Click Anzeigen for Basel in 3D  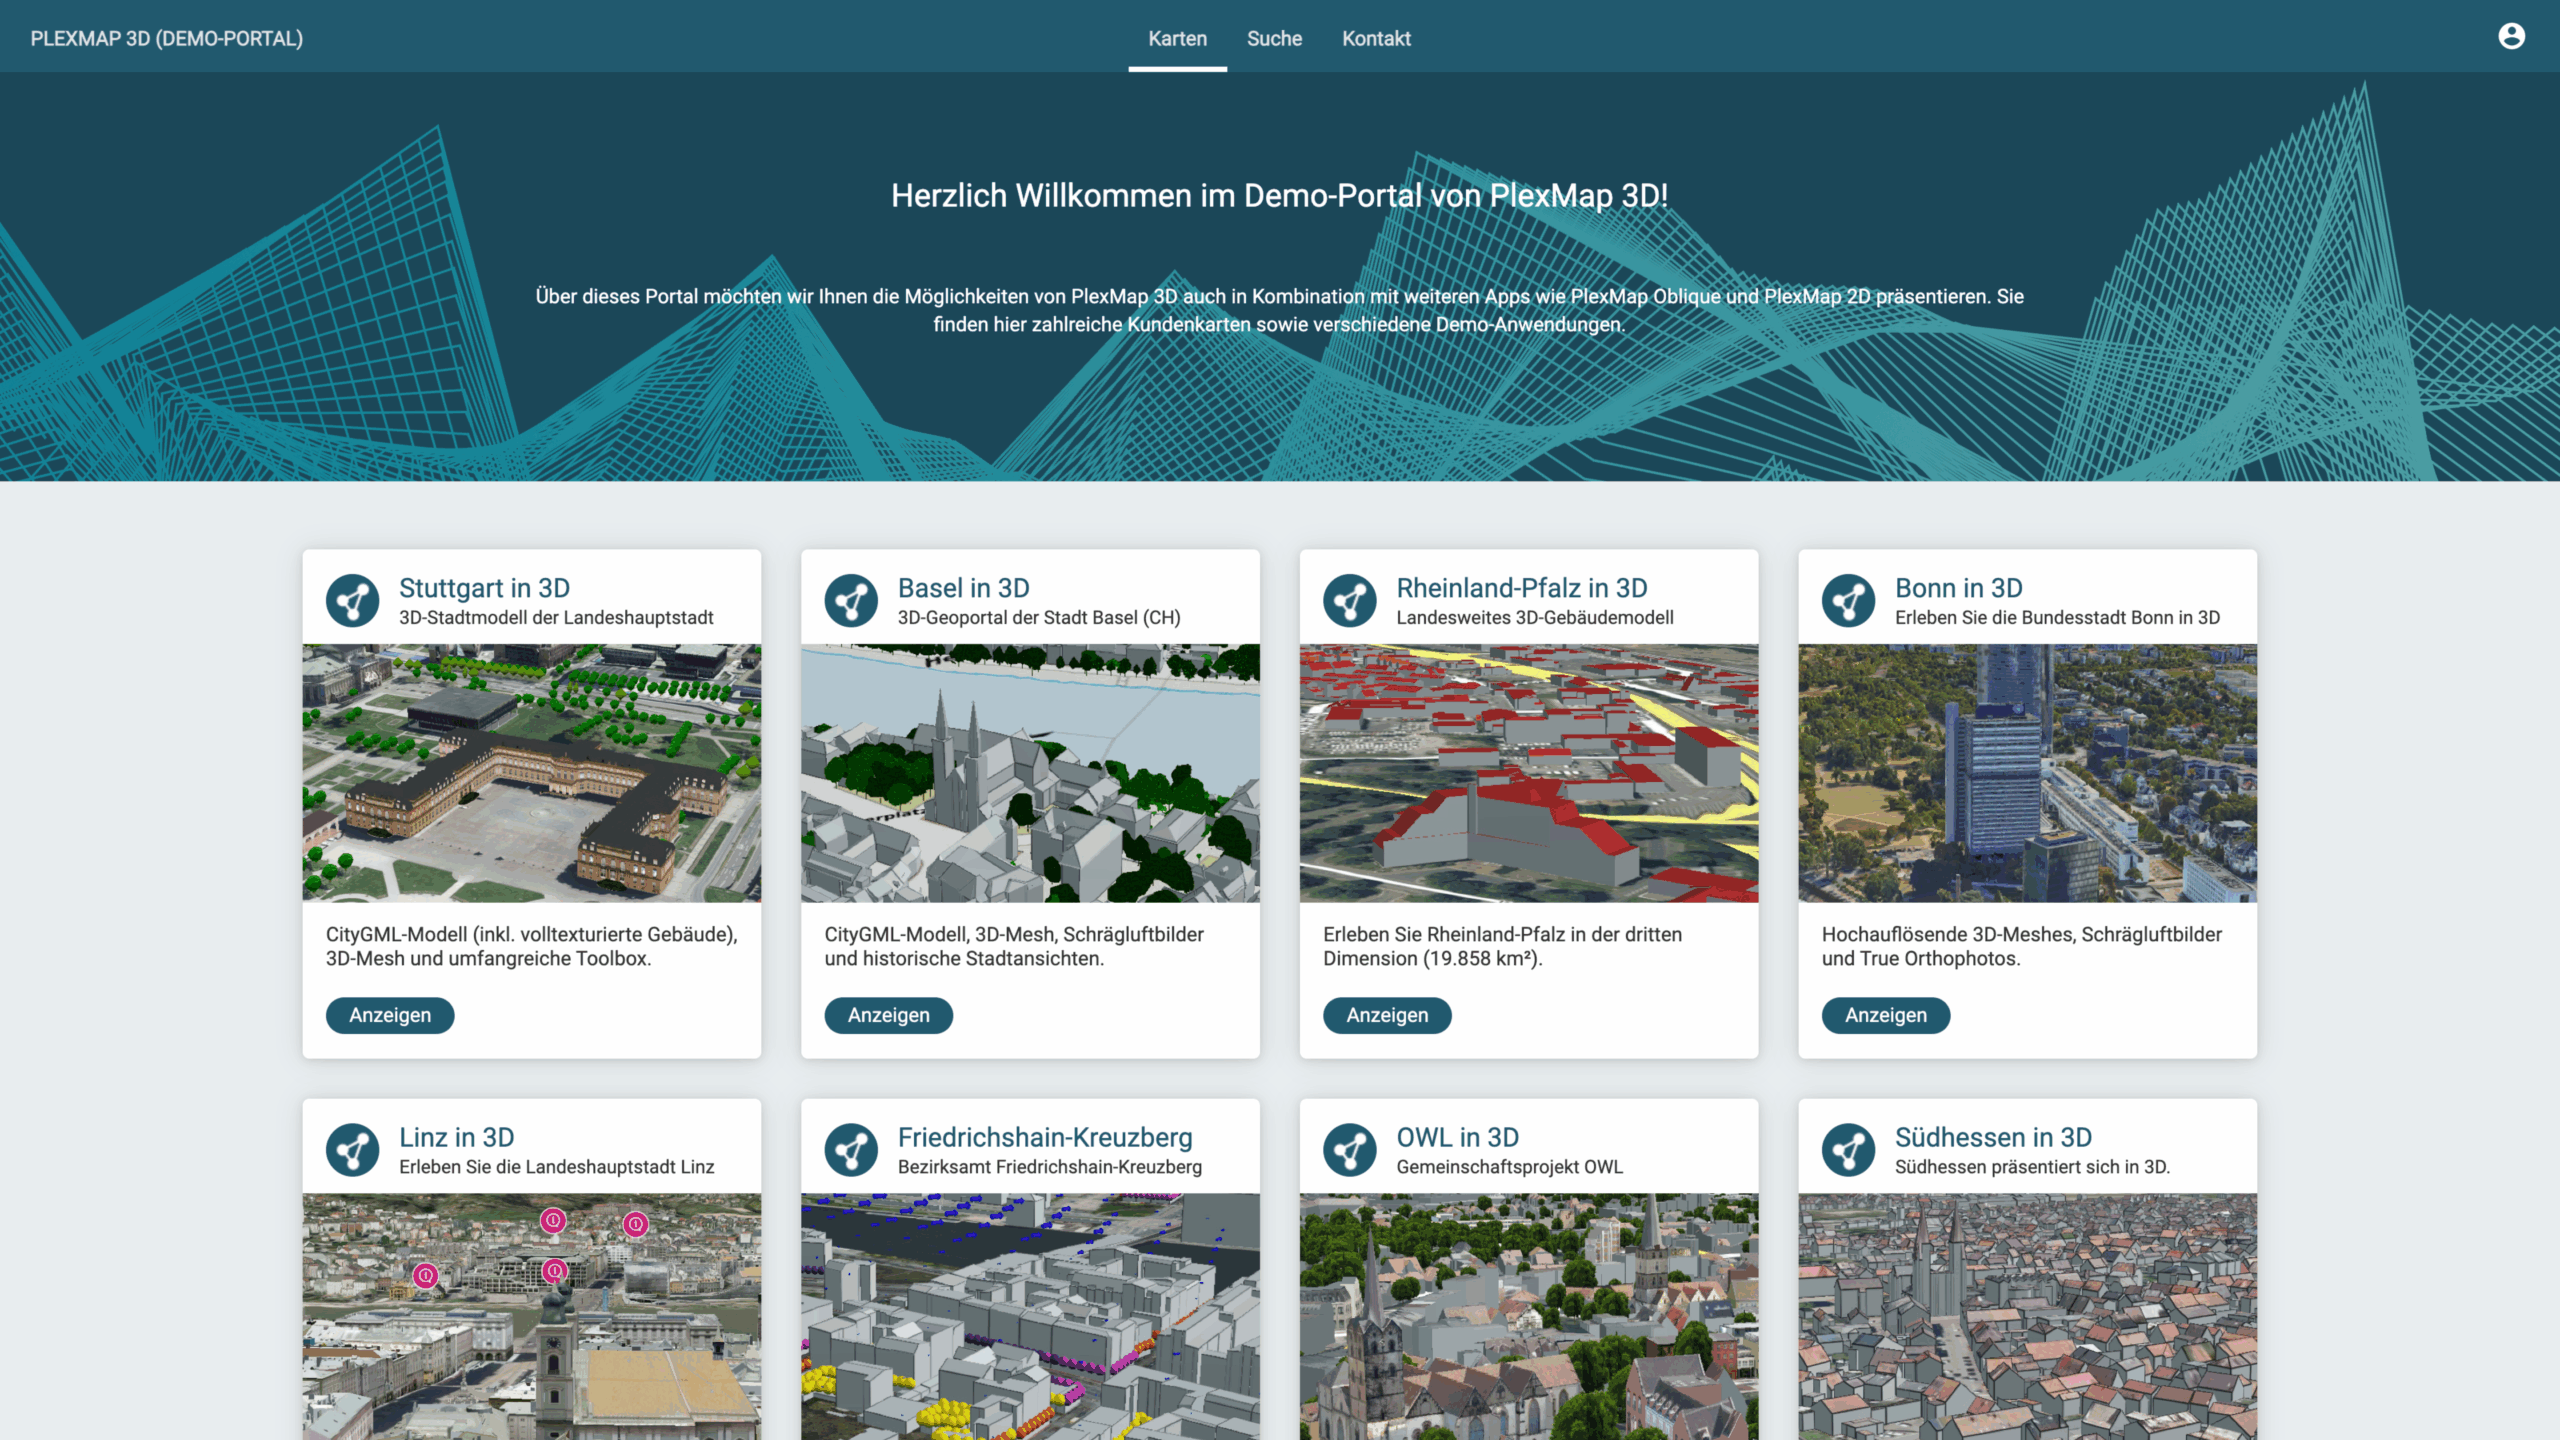pyautogui.click(x=889, y=1015)
